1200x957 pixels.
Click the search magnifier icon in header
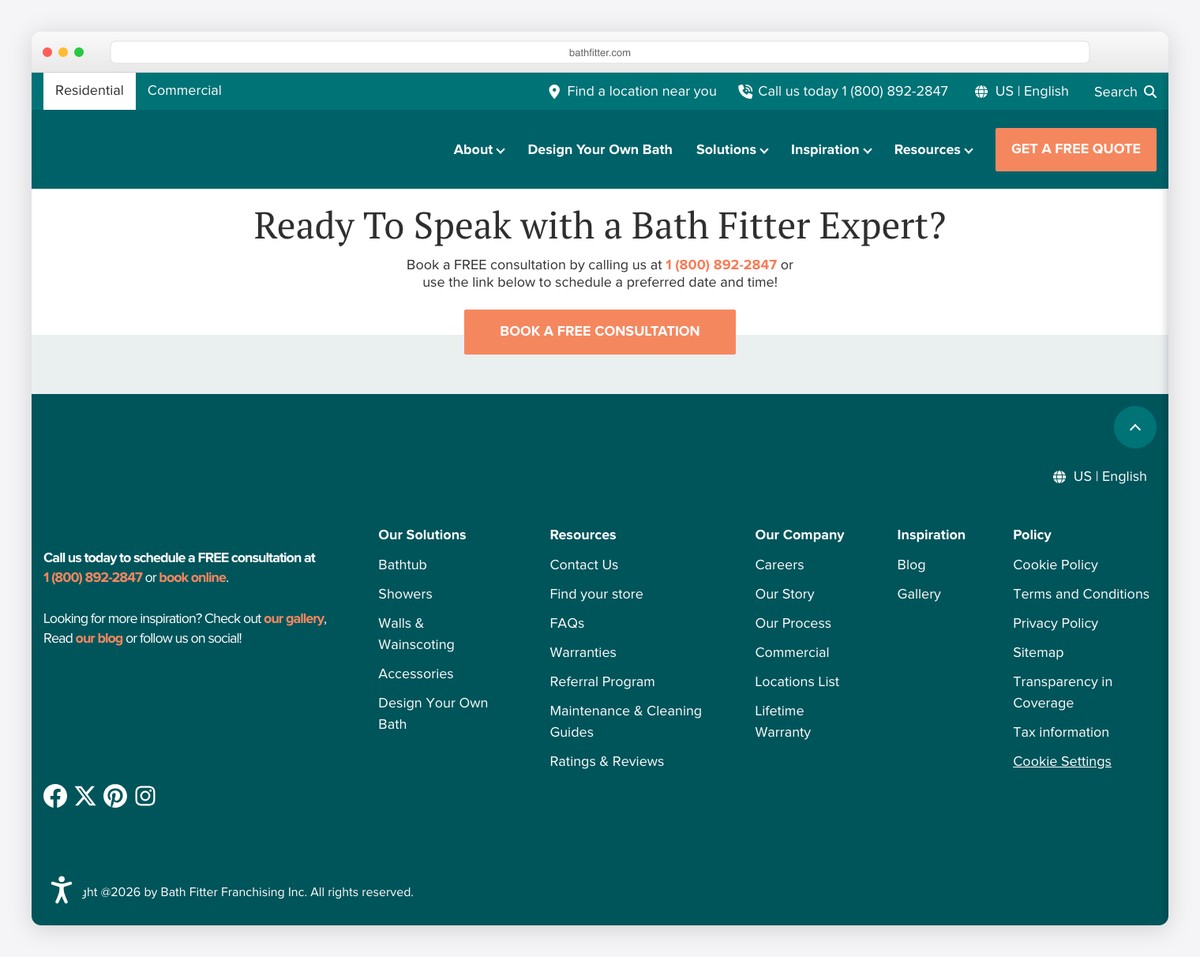coord(1150,91)
